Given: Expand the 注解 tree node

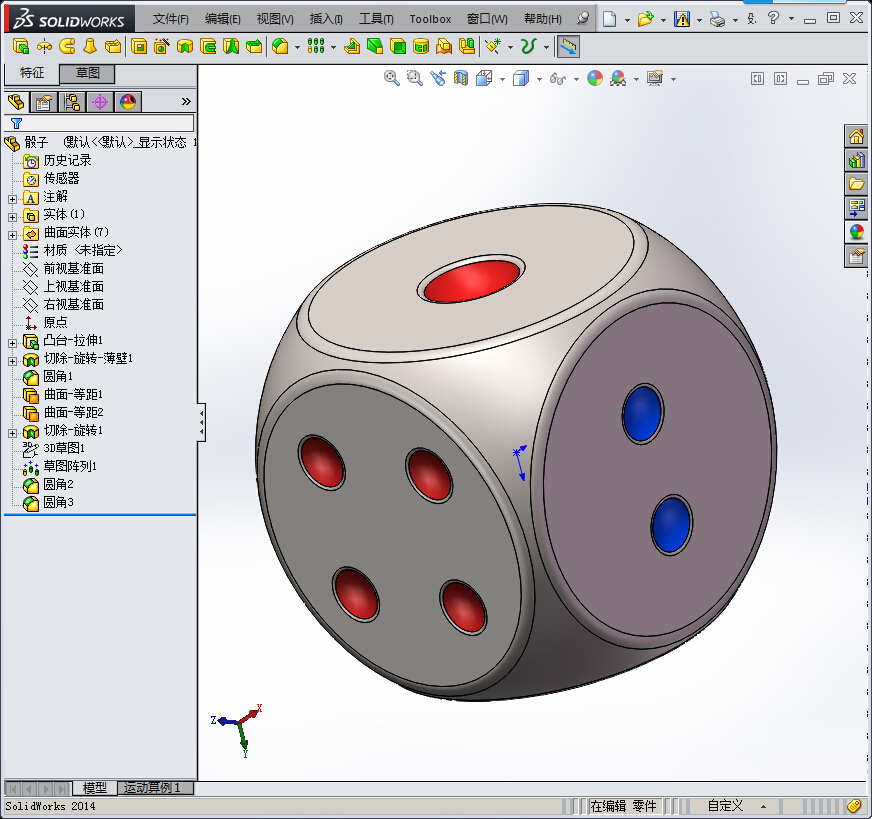Looking at the screenshot, I should pos(12,197).
